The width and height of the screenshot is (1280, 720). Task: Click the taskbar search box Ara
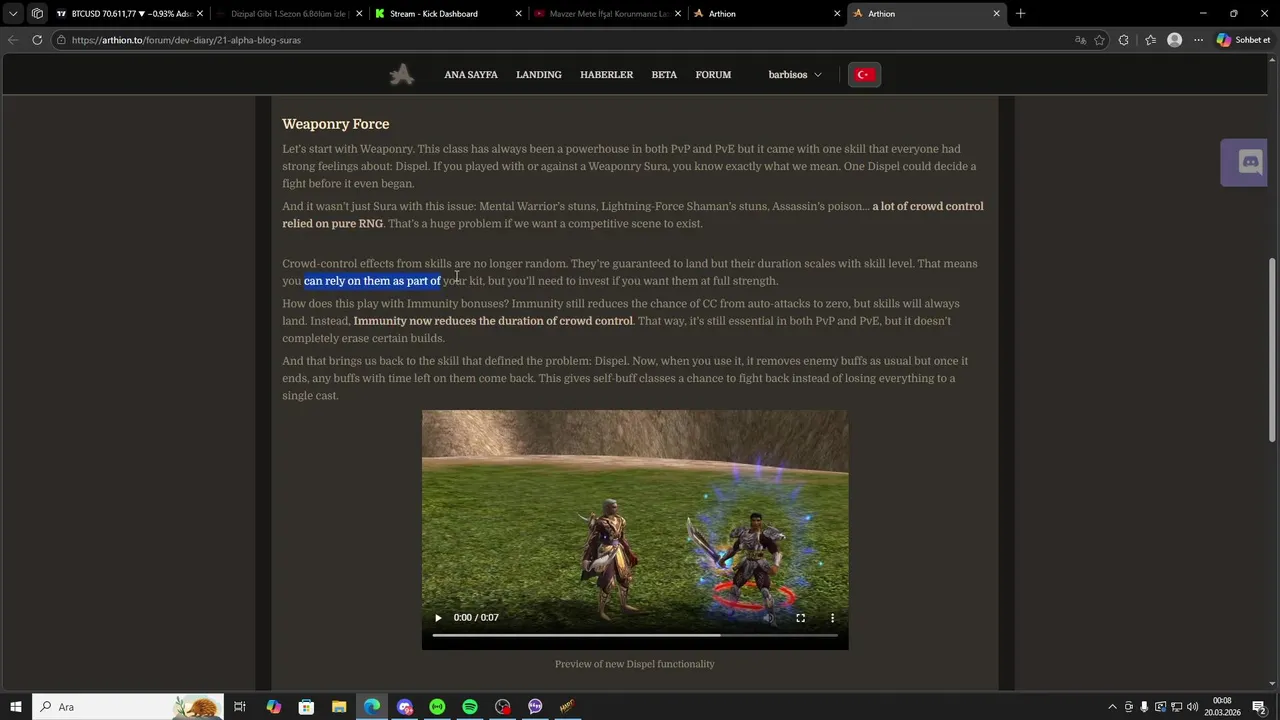point(127,707)
